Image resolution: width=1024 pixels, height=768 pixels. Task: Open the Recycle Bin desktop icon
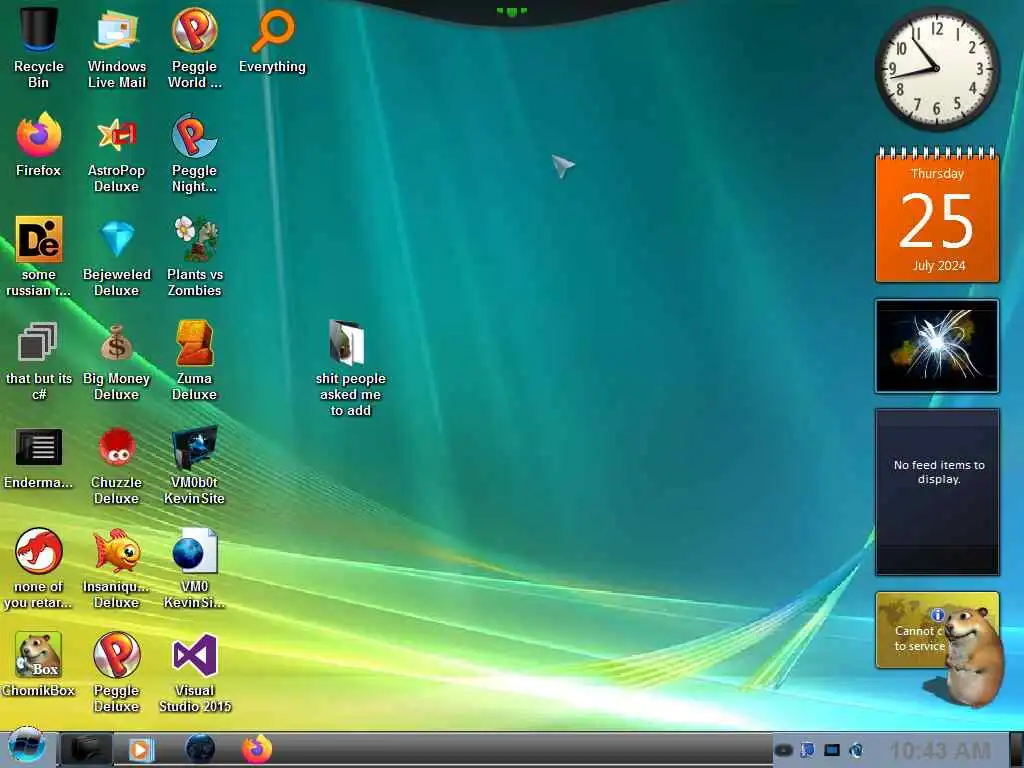[39, 47]
